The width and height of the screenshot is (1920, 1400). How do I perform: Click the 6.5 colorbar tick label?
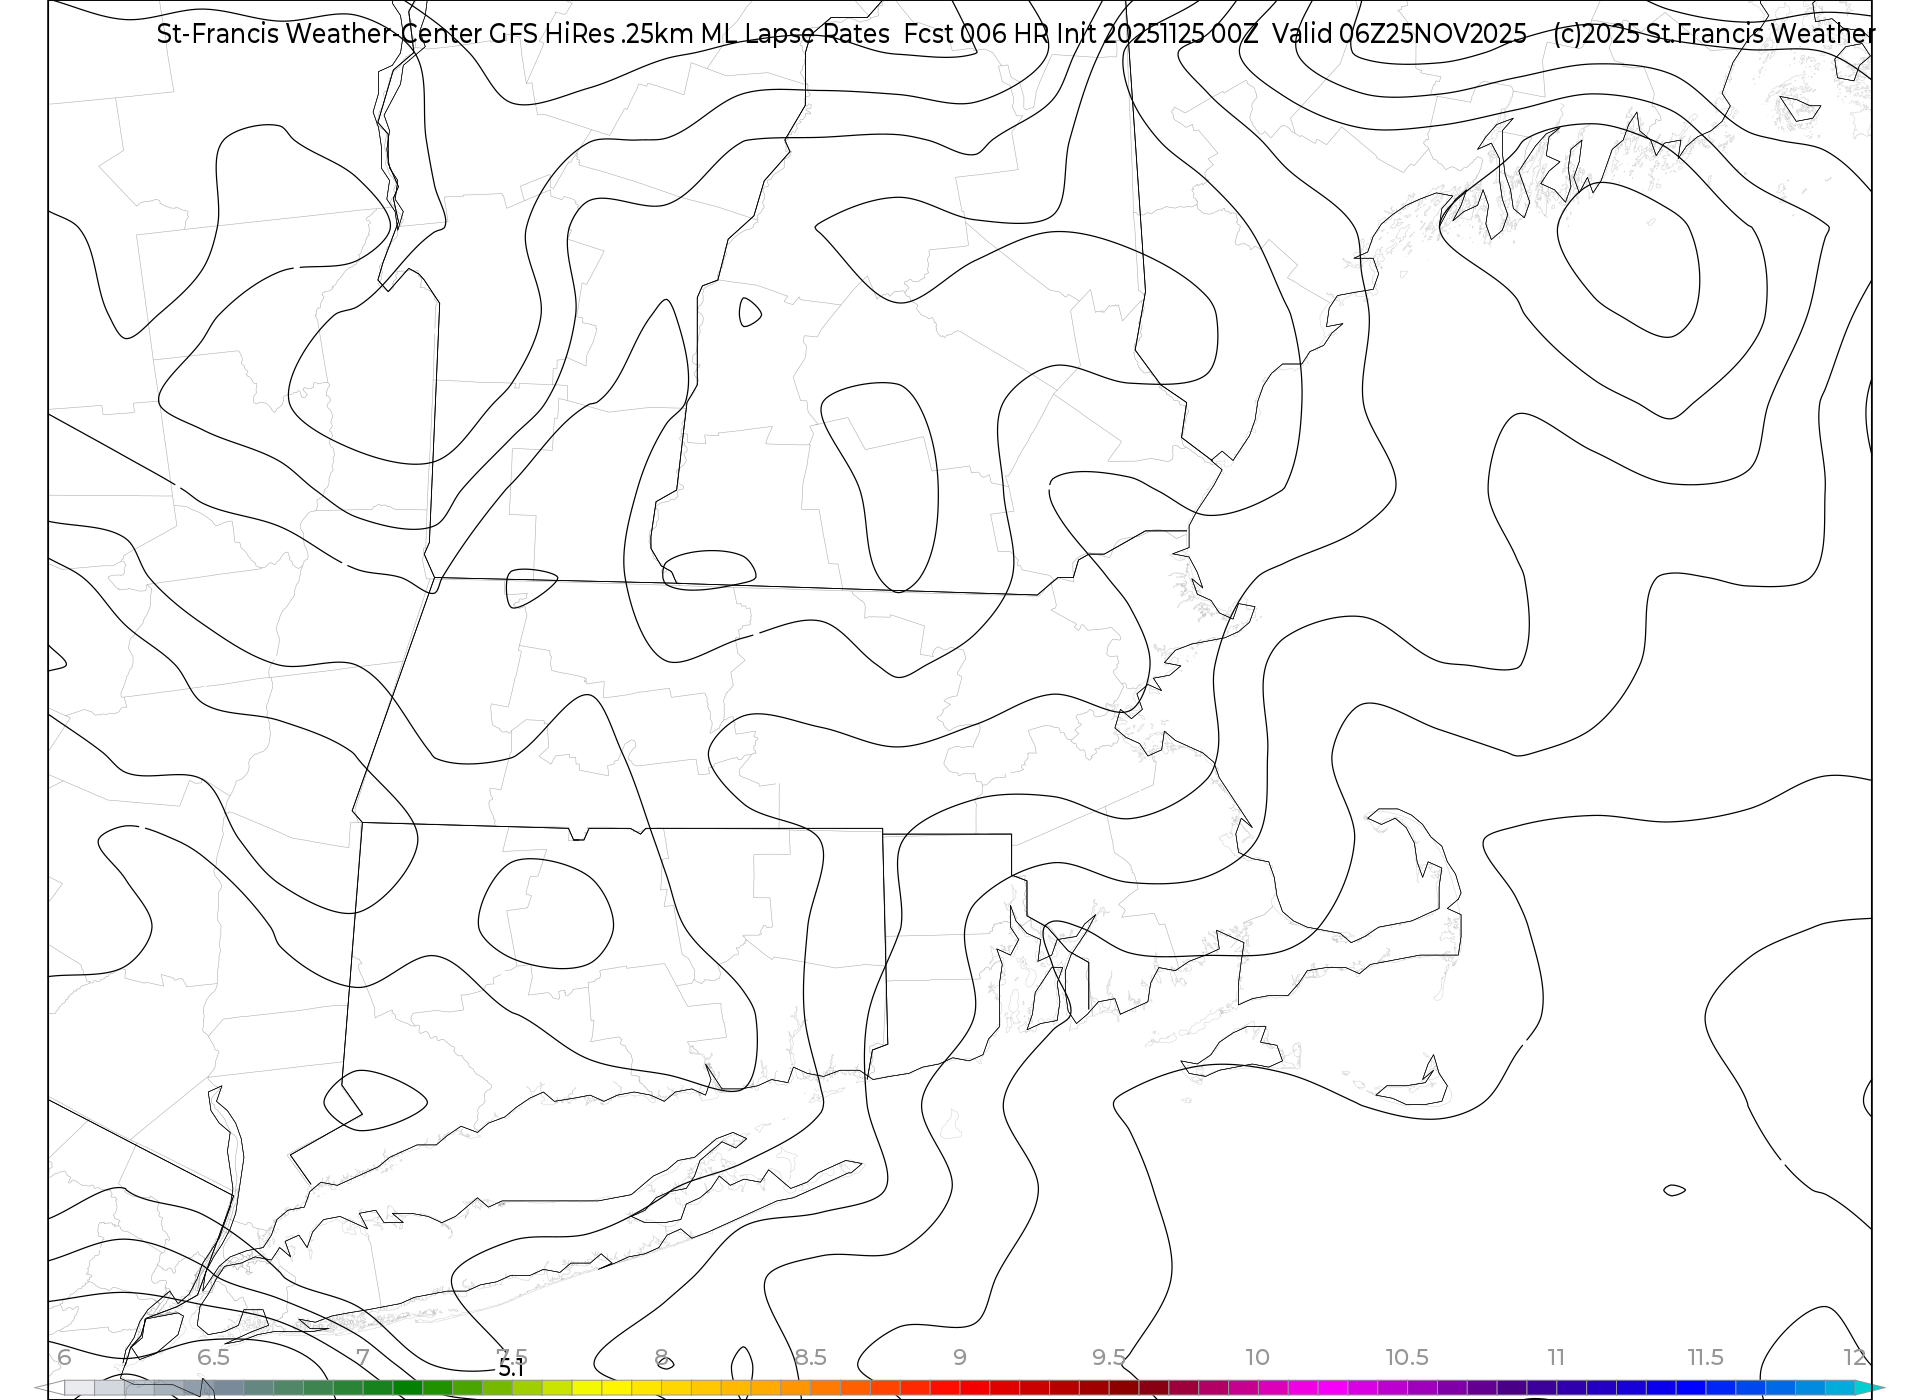[x=213, y=1358]
